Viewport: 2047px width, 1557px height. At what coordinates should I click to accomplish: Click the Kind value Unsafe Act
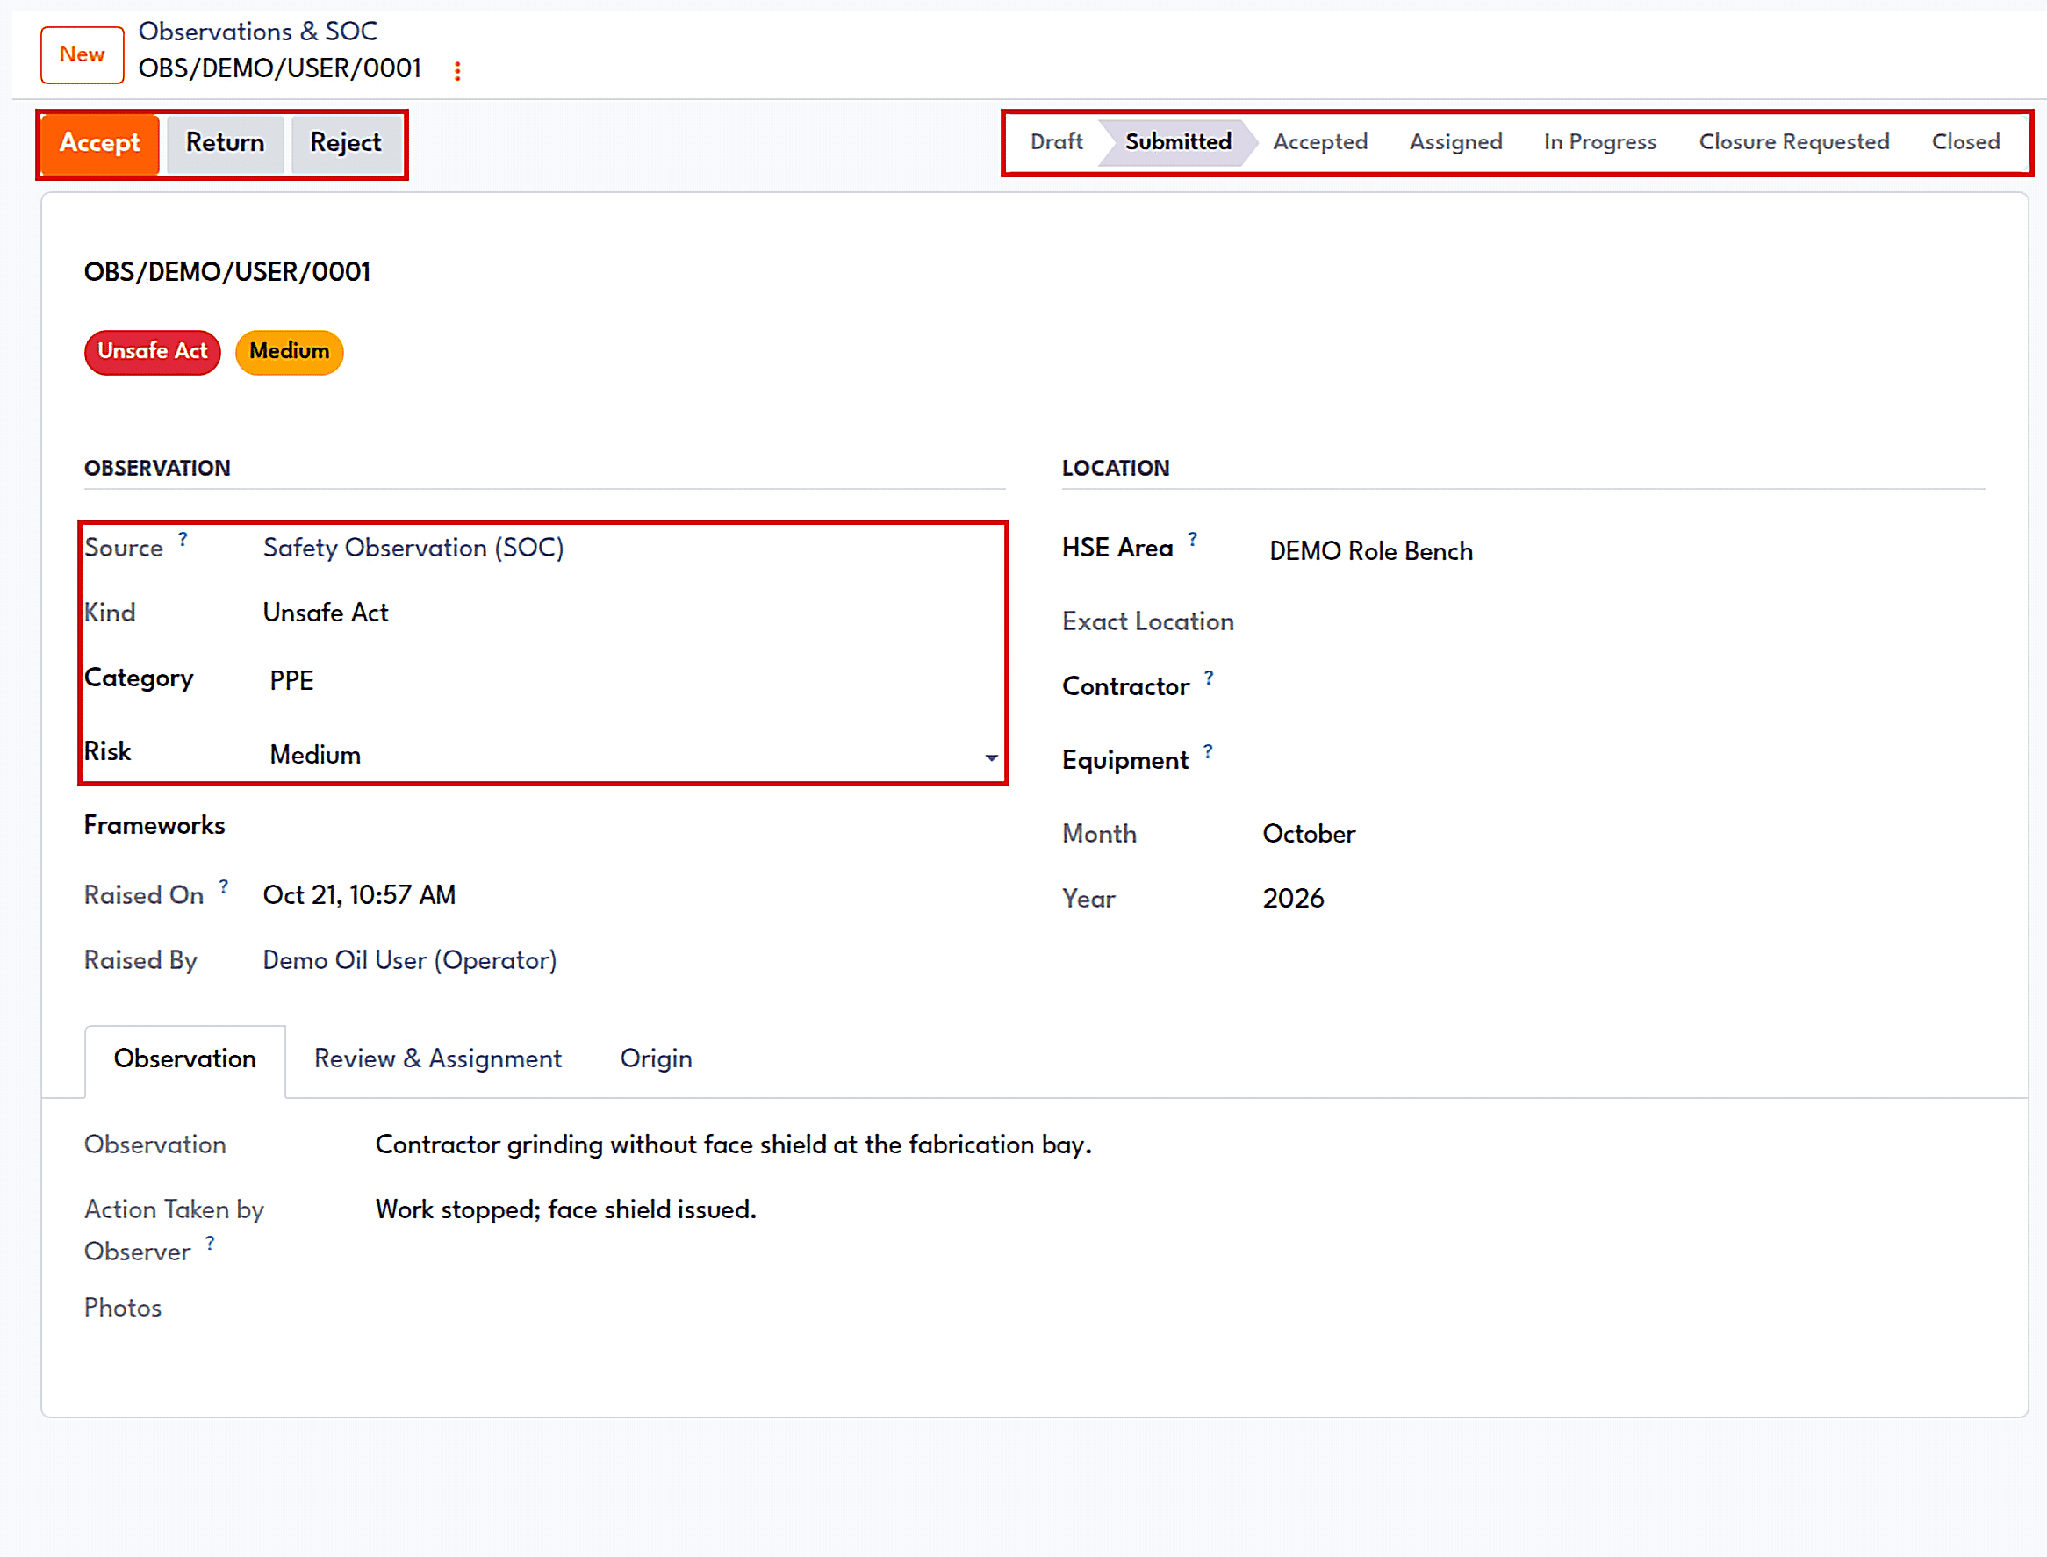coord(325,613)
